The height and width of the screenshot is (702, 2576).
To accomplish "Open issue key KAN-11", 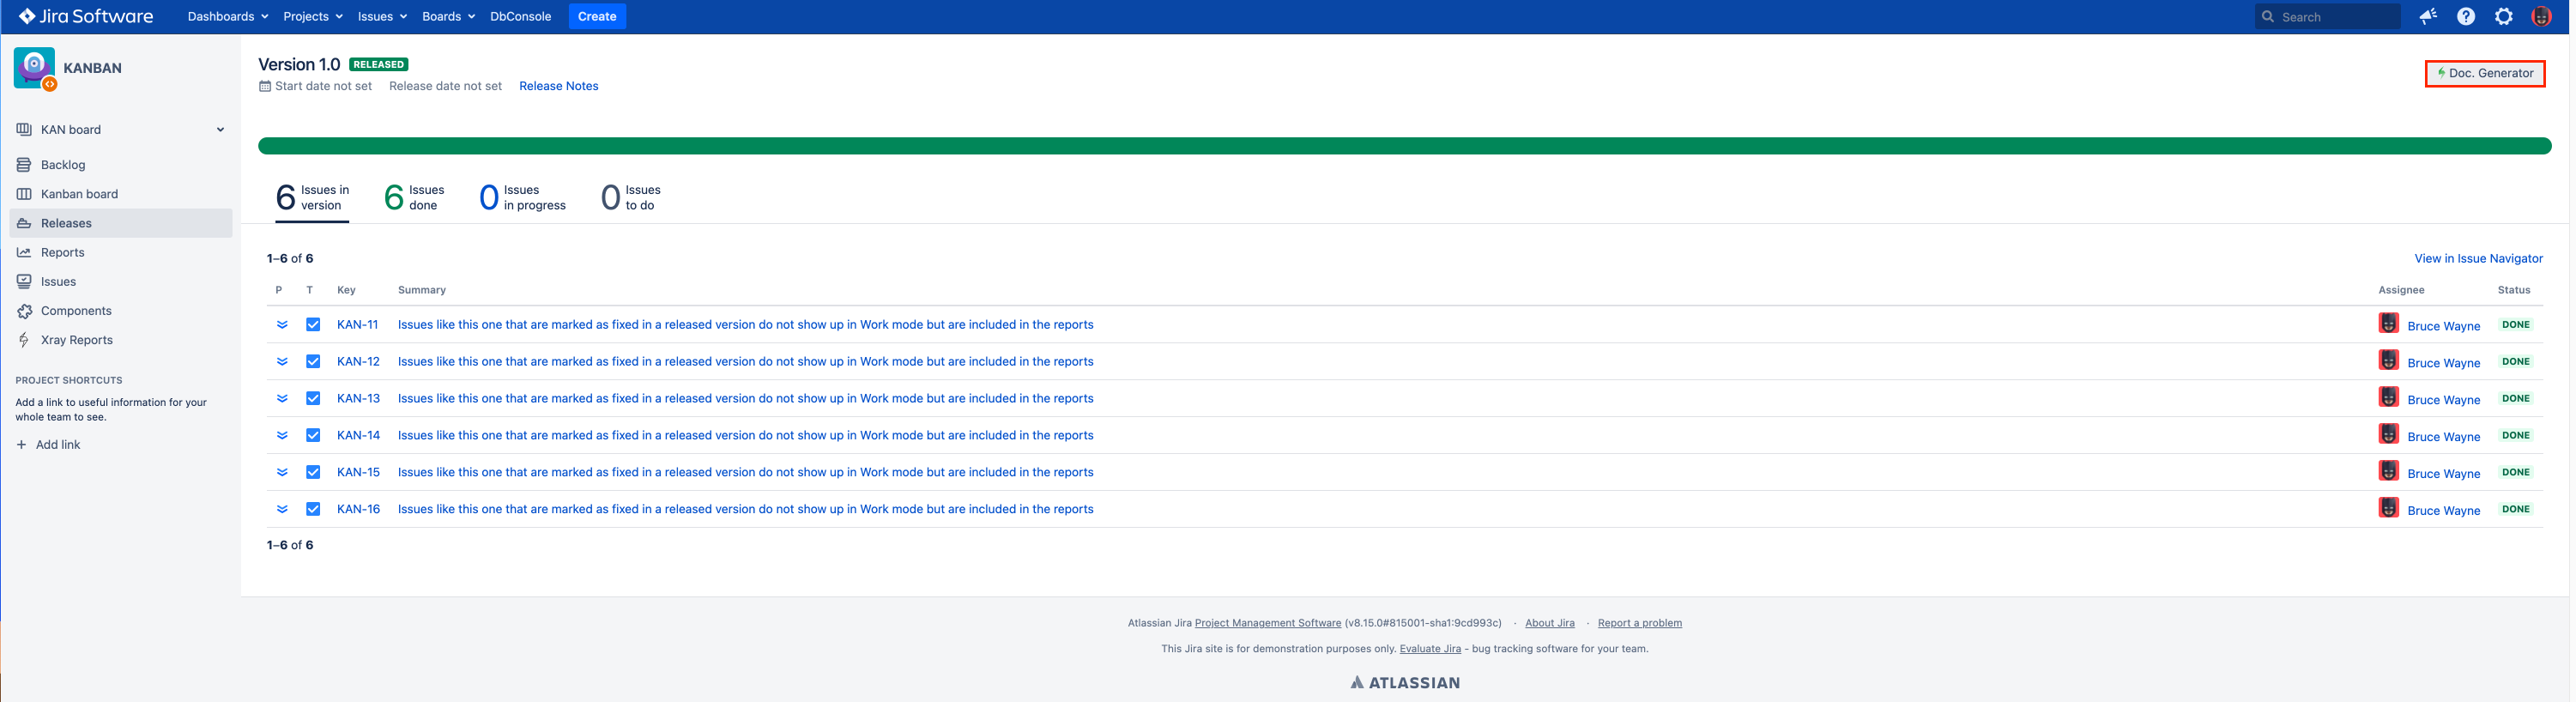I will pos(357,325).
